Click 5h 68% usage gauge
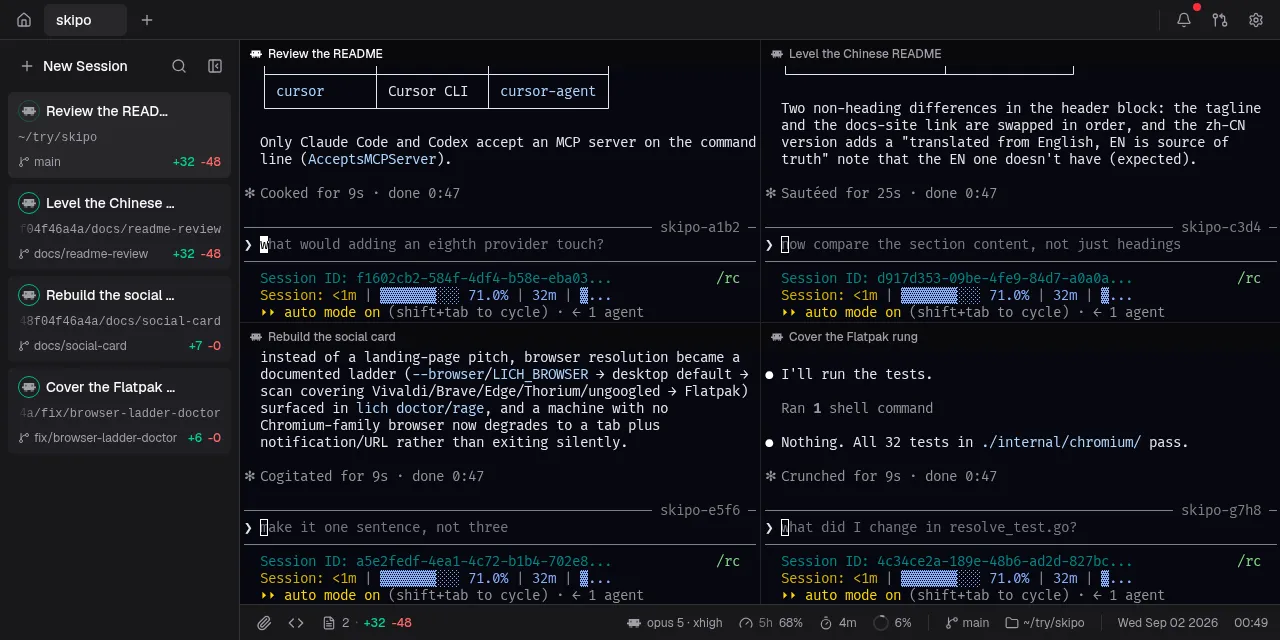Image resolution: width=1280 pixels, height=640 pixels. coord(770,623)
